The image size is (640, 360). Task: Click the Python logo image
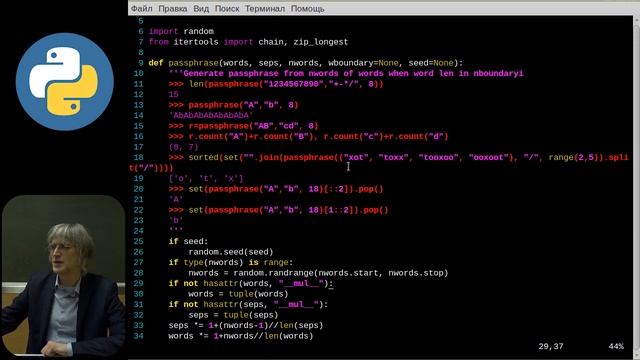(x=64, y=82)
